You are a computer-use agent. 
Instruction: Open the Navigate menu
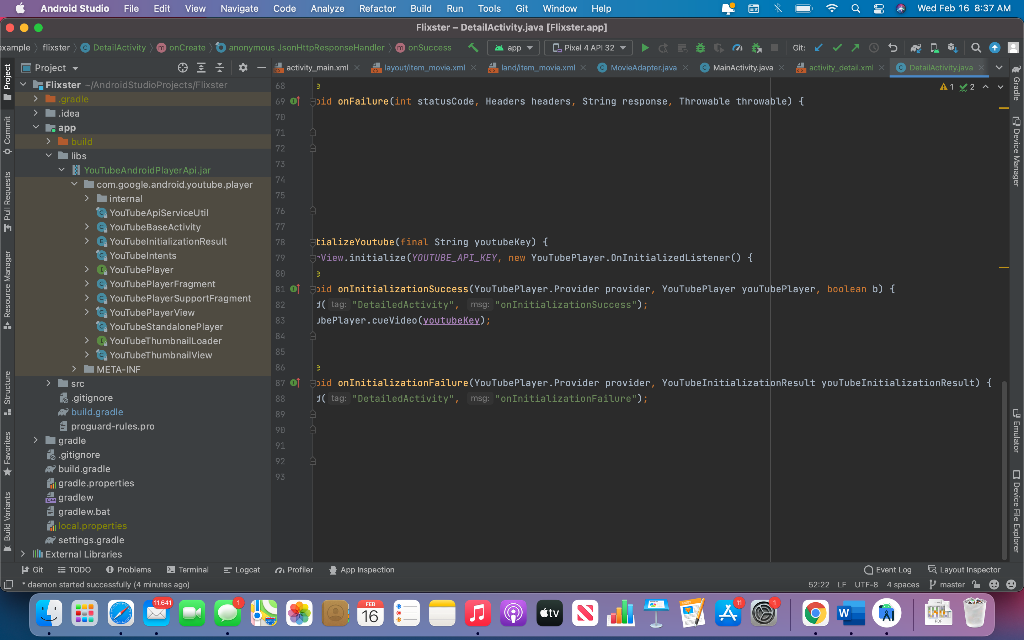(x=239, y=8)
